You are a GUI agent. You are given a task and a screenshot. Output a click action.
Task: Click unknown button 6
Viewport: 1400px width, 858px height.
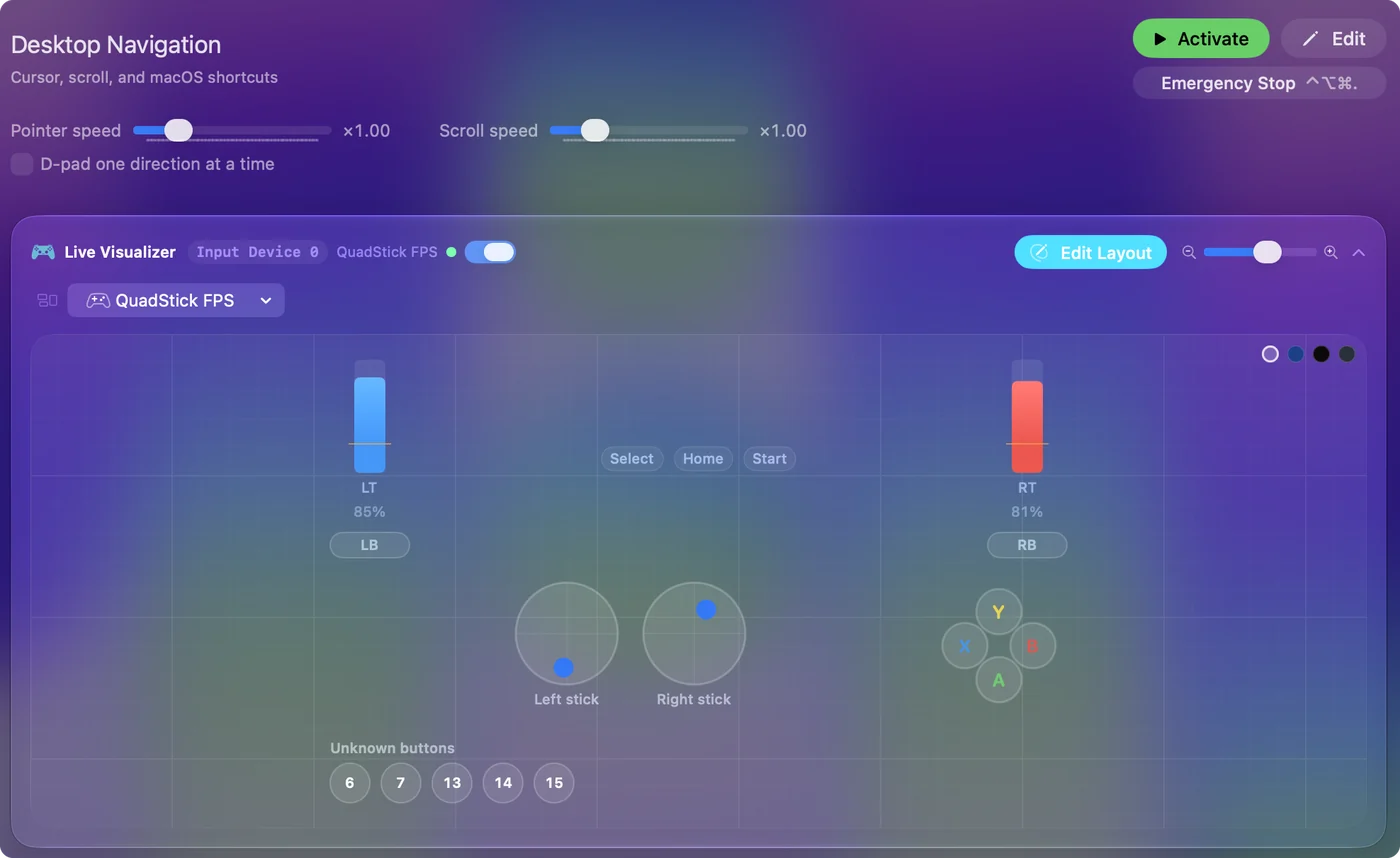350,783
